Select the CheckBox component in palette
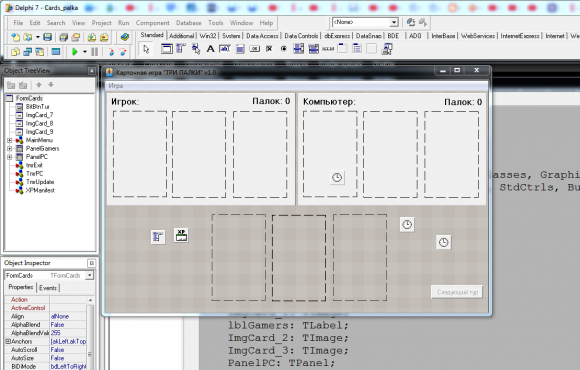 pos(269,49)
